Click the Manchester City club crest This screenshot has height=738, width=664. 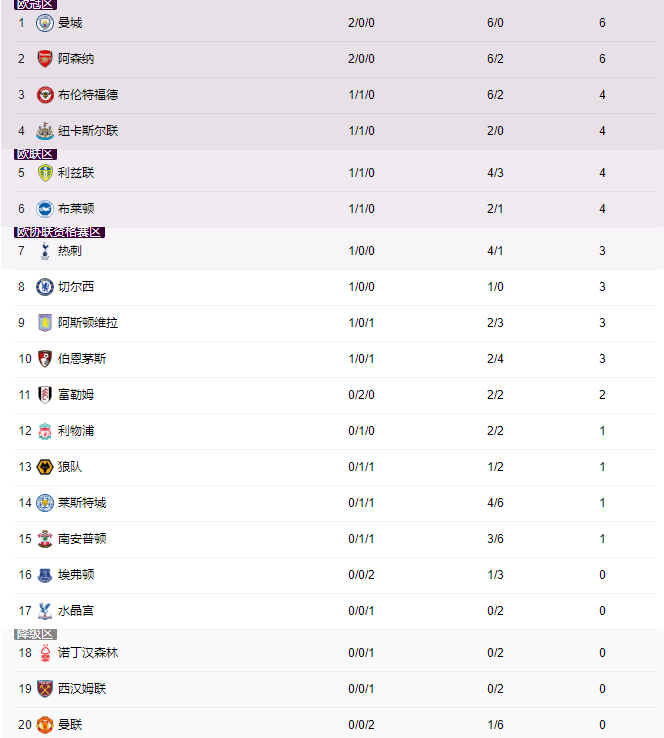pos(45,23)
